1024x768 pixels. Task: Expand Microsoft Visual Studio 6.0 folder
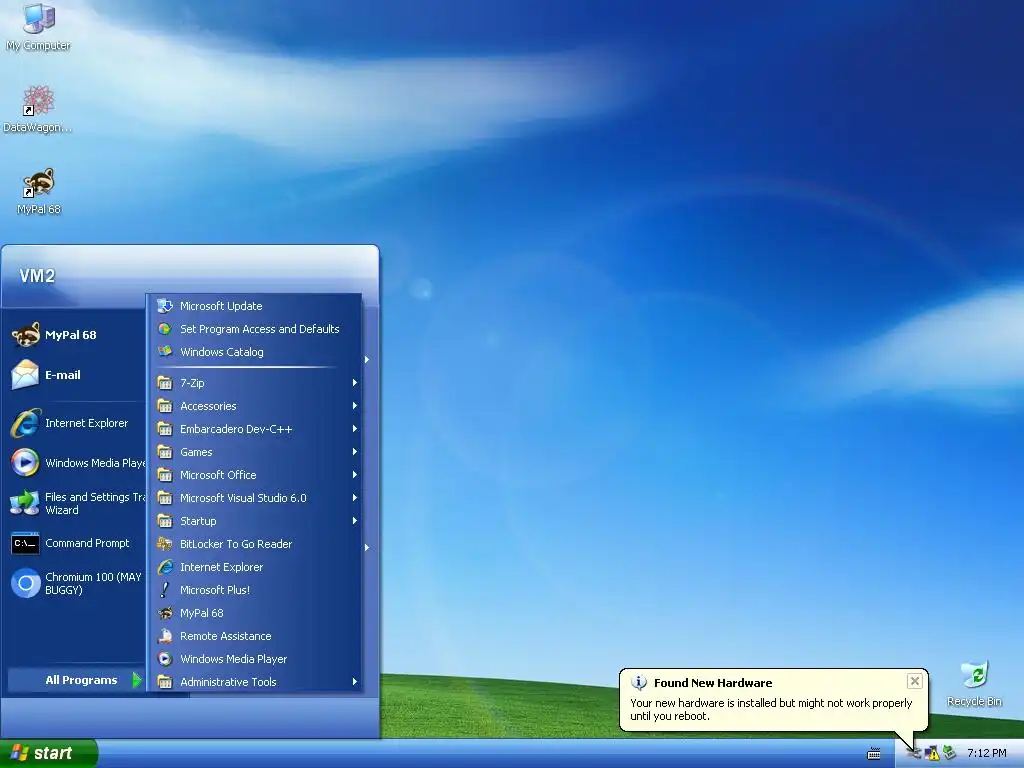255,498
